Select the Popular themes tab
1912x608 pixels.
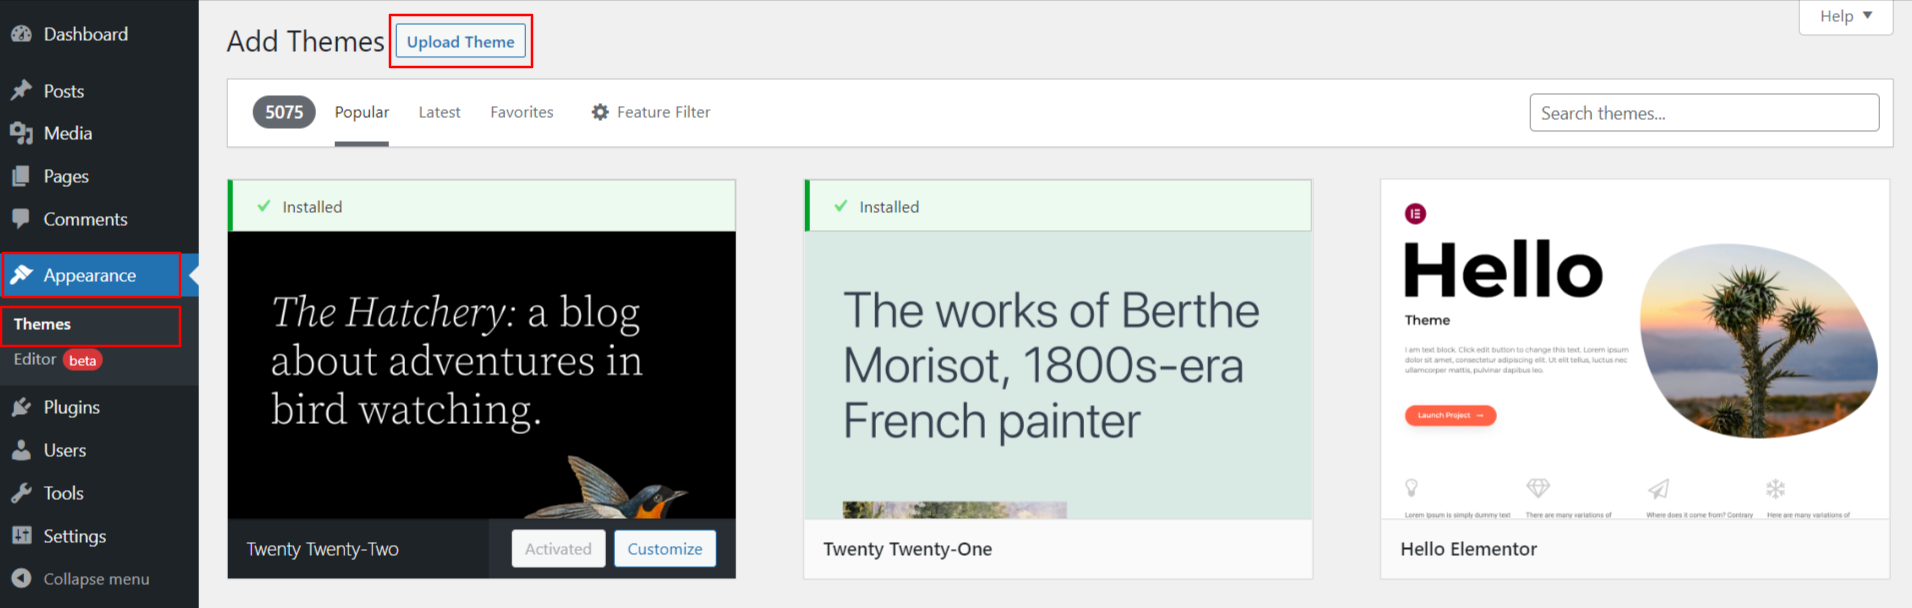361,112
